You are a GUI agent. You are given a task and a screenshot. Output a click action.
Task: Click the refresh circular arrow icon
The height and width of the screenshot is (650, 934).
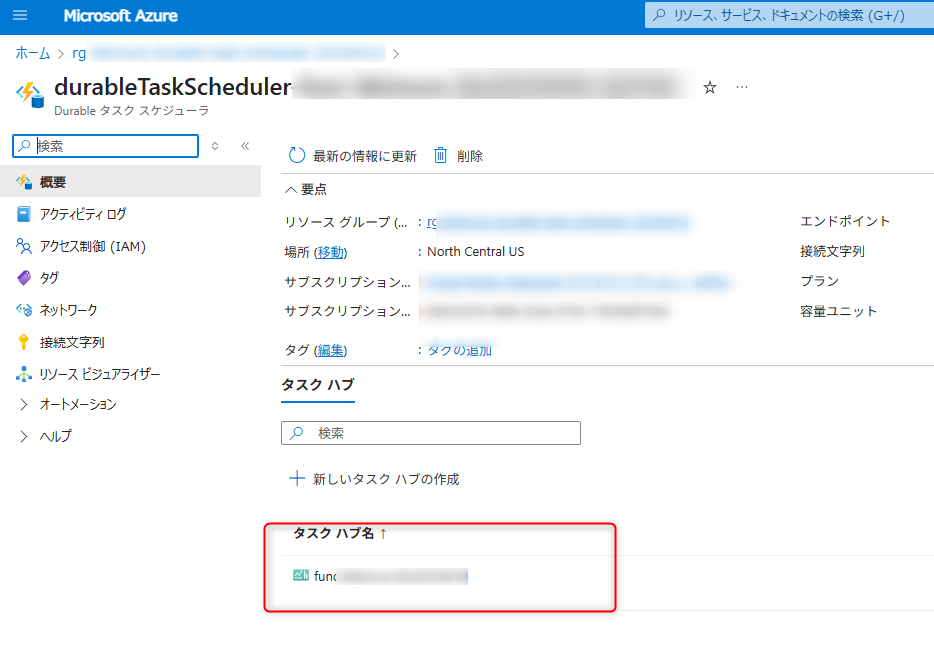(297, 155)
